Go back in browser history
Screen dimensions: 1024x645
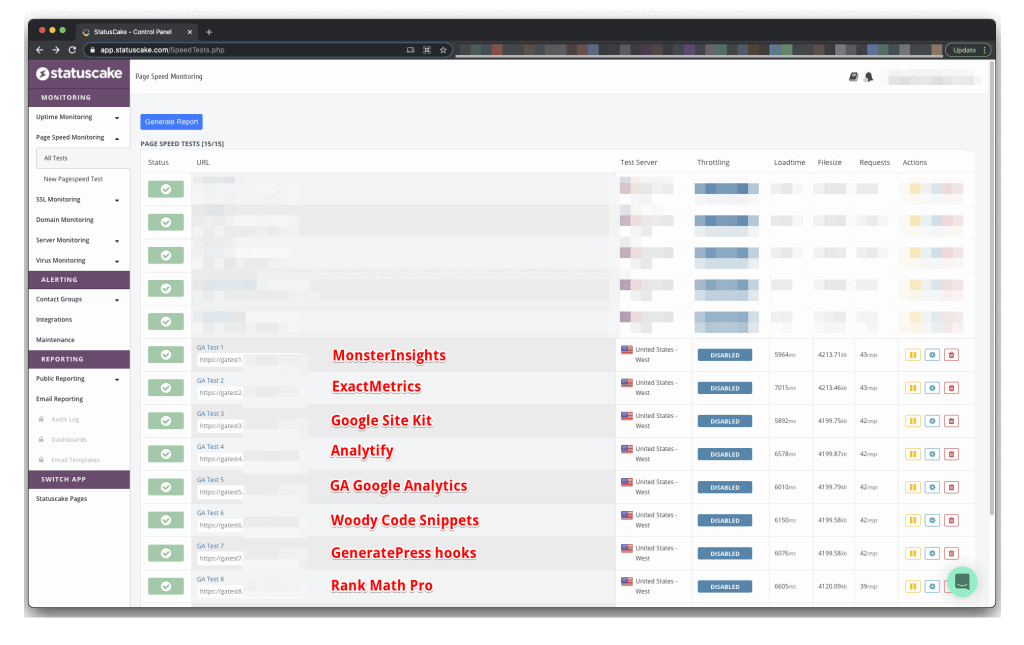(x=40, y=50)
